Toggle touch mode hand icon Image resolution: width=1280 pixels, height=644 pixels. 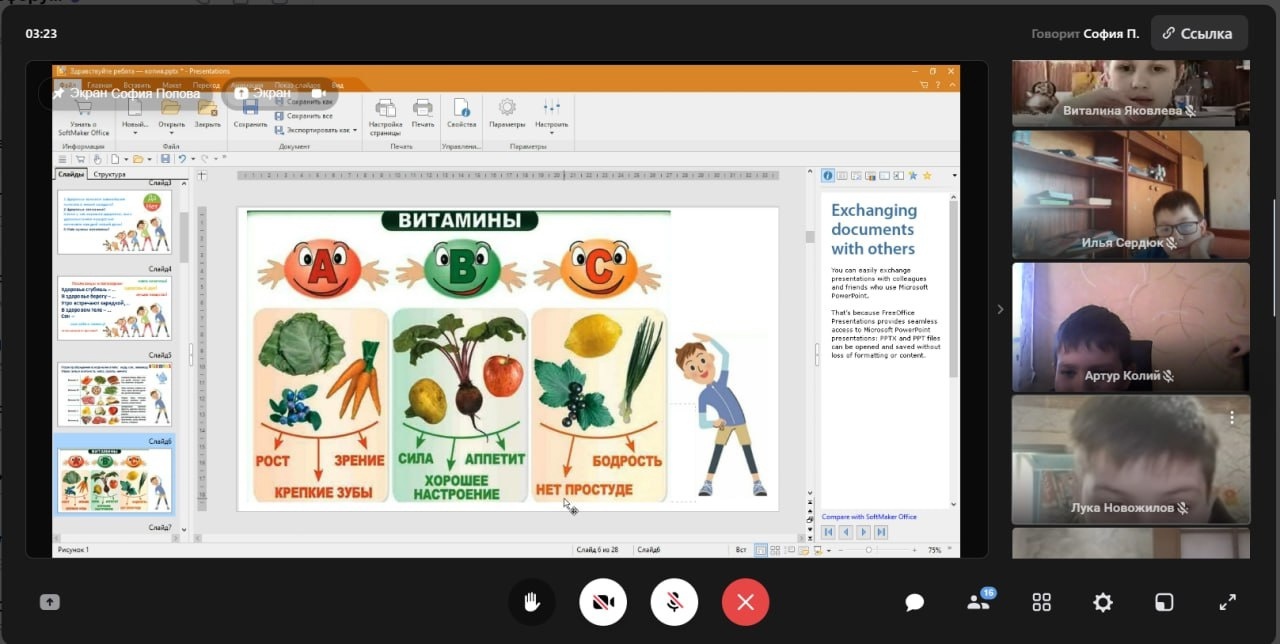point(97,159)
